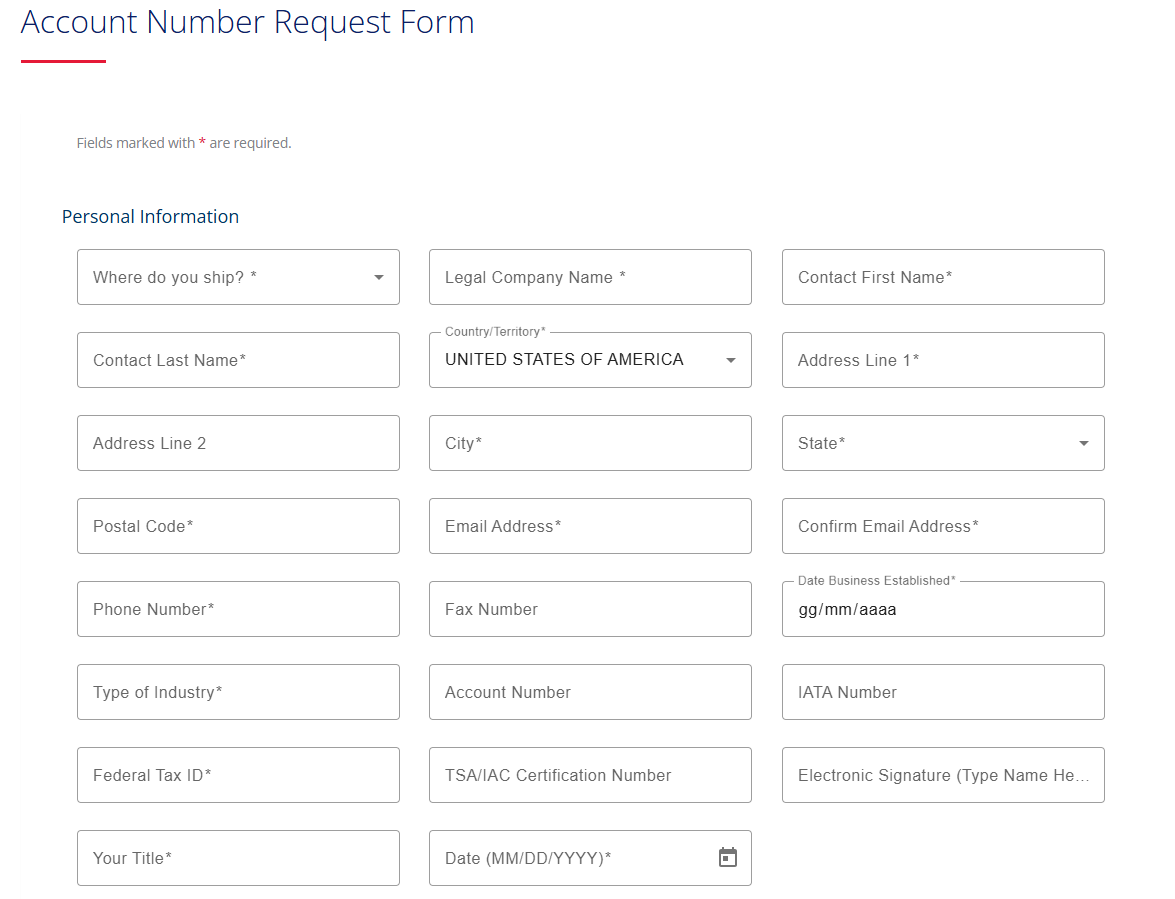Screen dimensions: 1175x899
Task: Click the Federal Tax ID field
Action: (238, 775)
